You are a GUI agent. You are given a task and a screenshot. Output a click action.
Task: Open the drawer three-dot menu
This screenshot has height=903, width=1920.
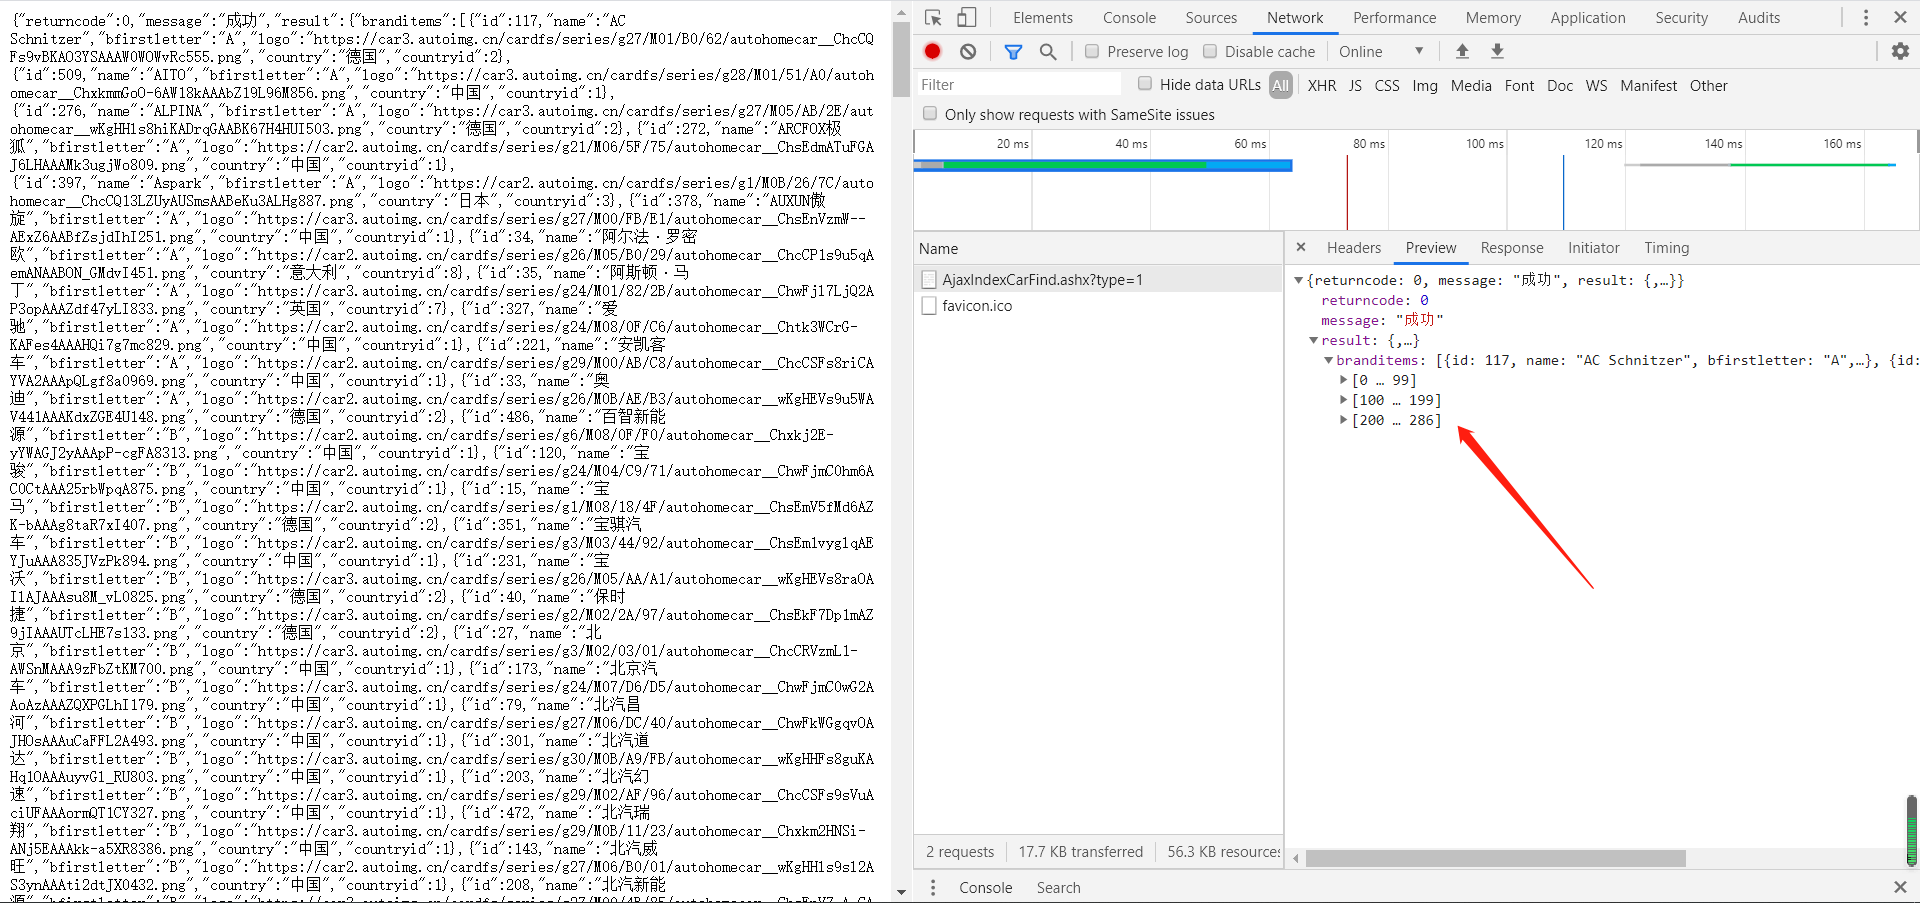point(933,887)
